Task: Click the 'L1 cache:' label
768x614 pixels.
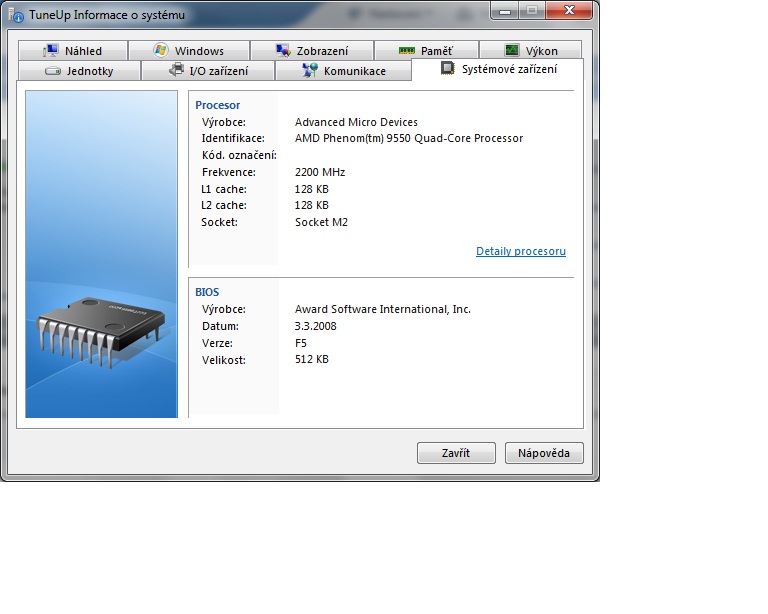Action: (x=224, y=189)
